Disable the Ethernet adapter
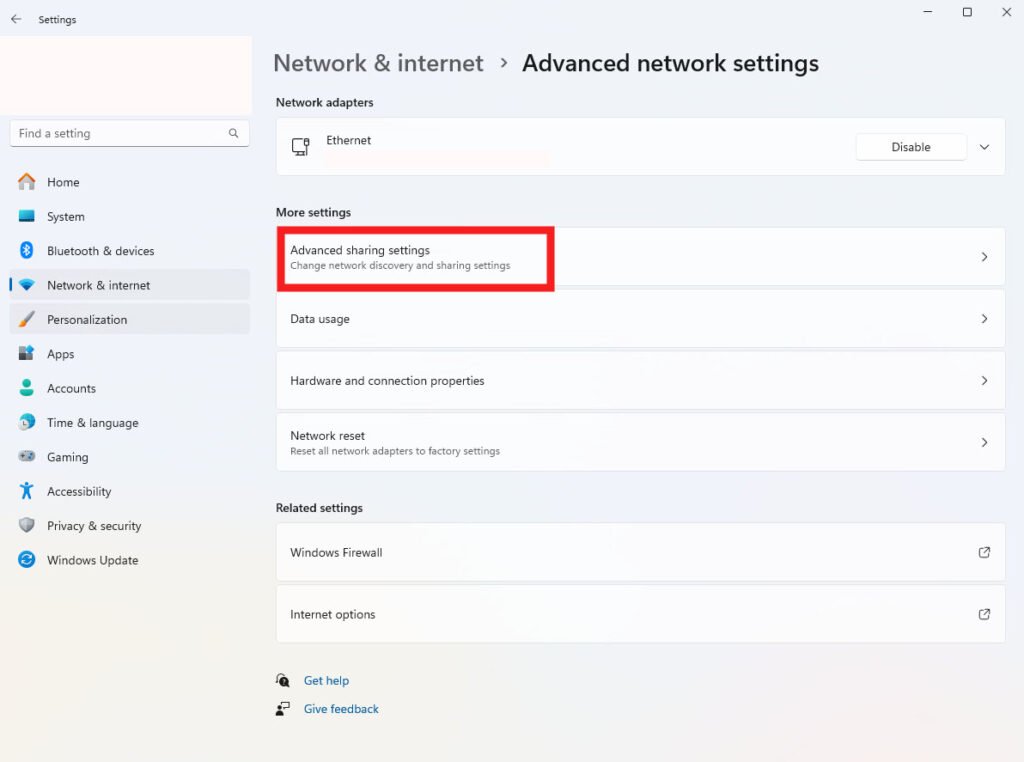The image size is (1024, 762). point(910,147)
